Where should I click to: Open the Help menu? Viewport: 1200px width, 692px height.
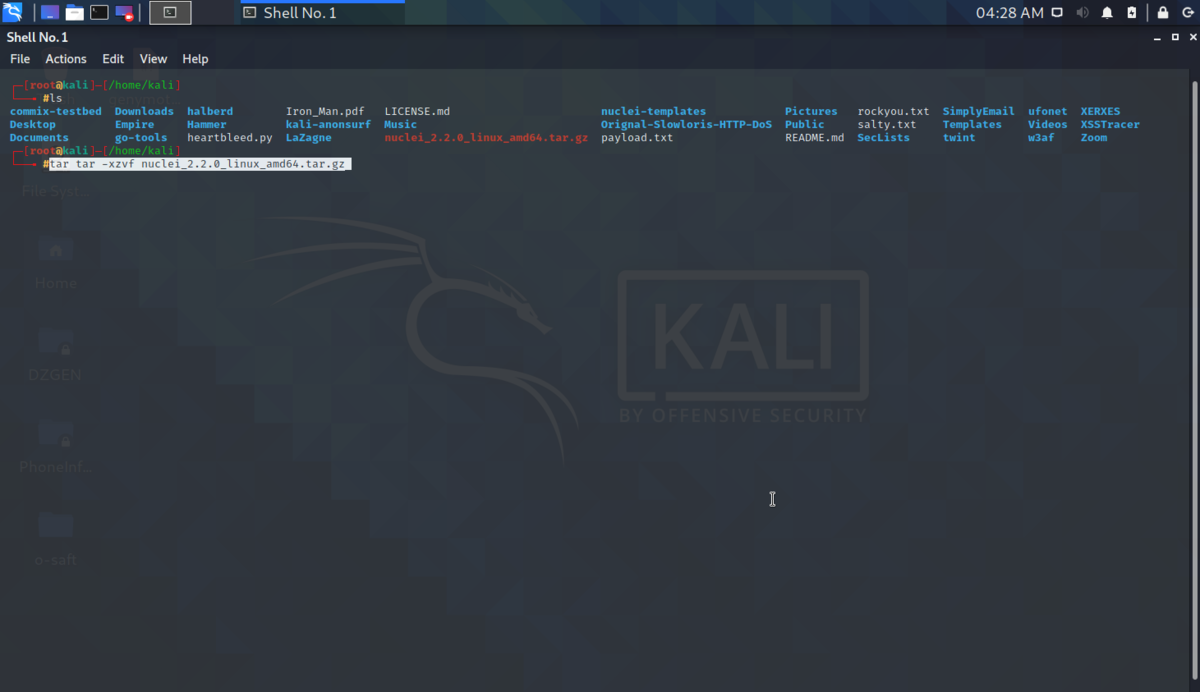(x=195, y=59)
